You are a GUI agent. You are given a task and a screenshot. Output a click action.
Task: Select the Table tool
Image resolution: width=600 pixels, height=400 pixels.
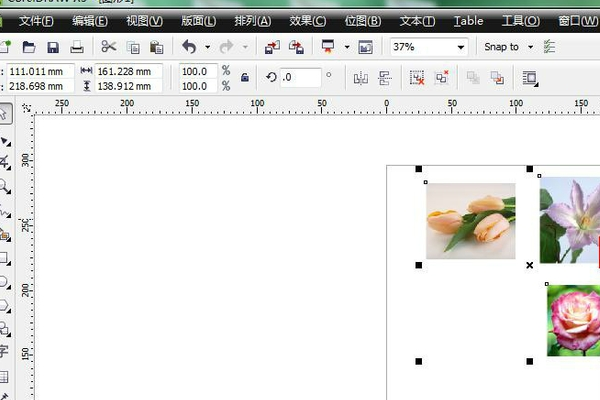coord(4,377)
